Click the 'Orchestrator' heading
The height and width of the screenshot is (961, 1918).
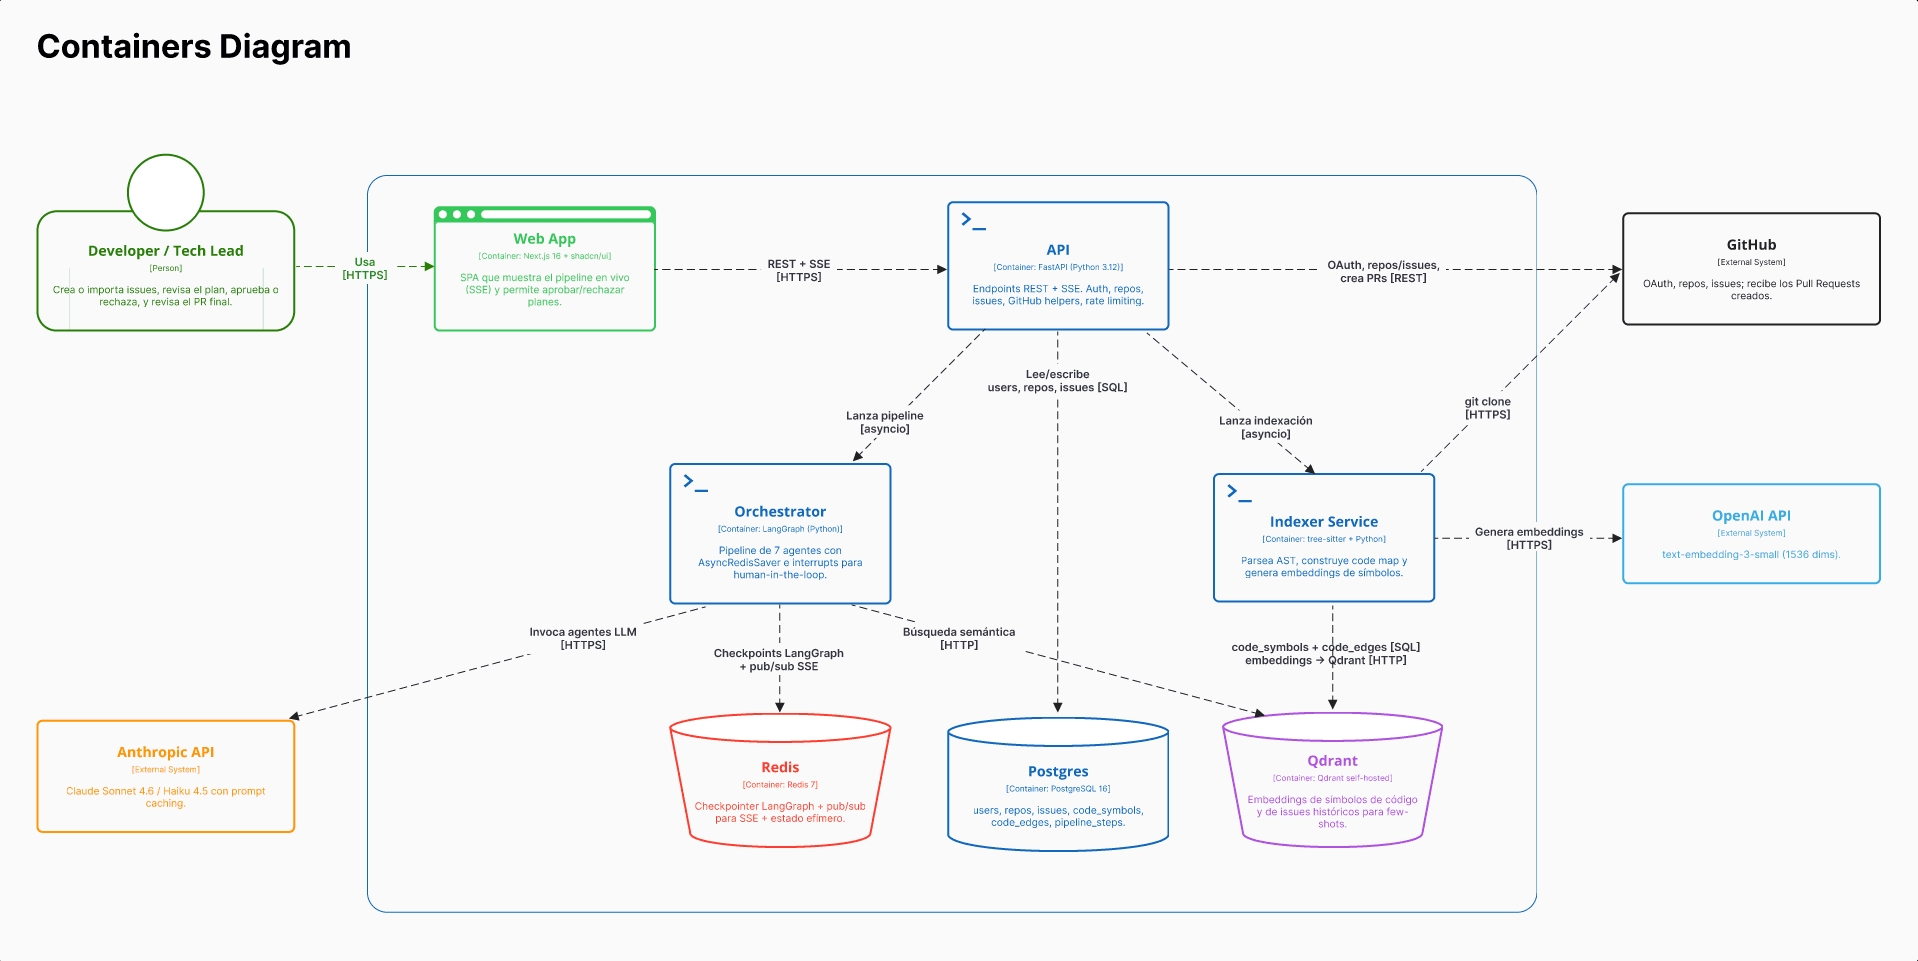[780, 512]
